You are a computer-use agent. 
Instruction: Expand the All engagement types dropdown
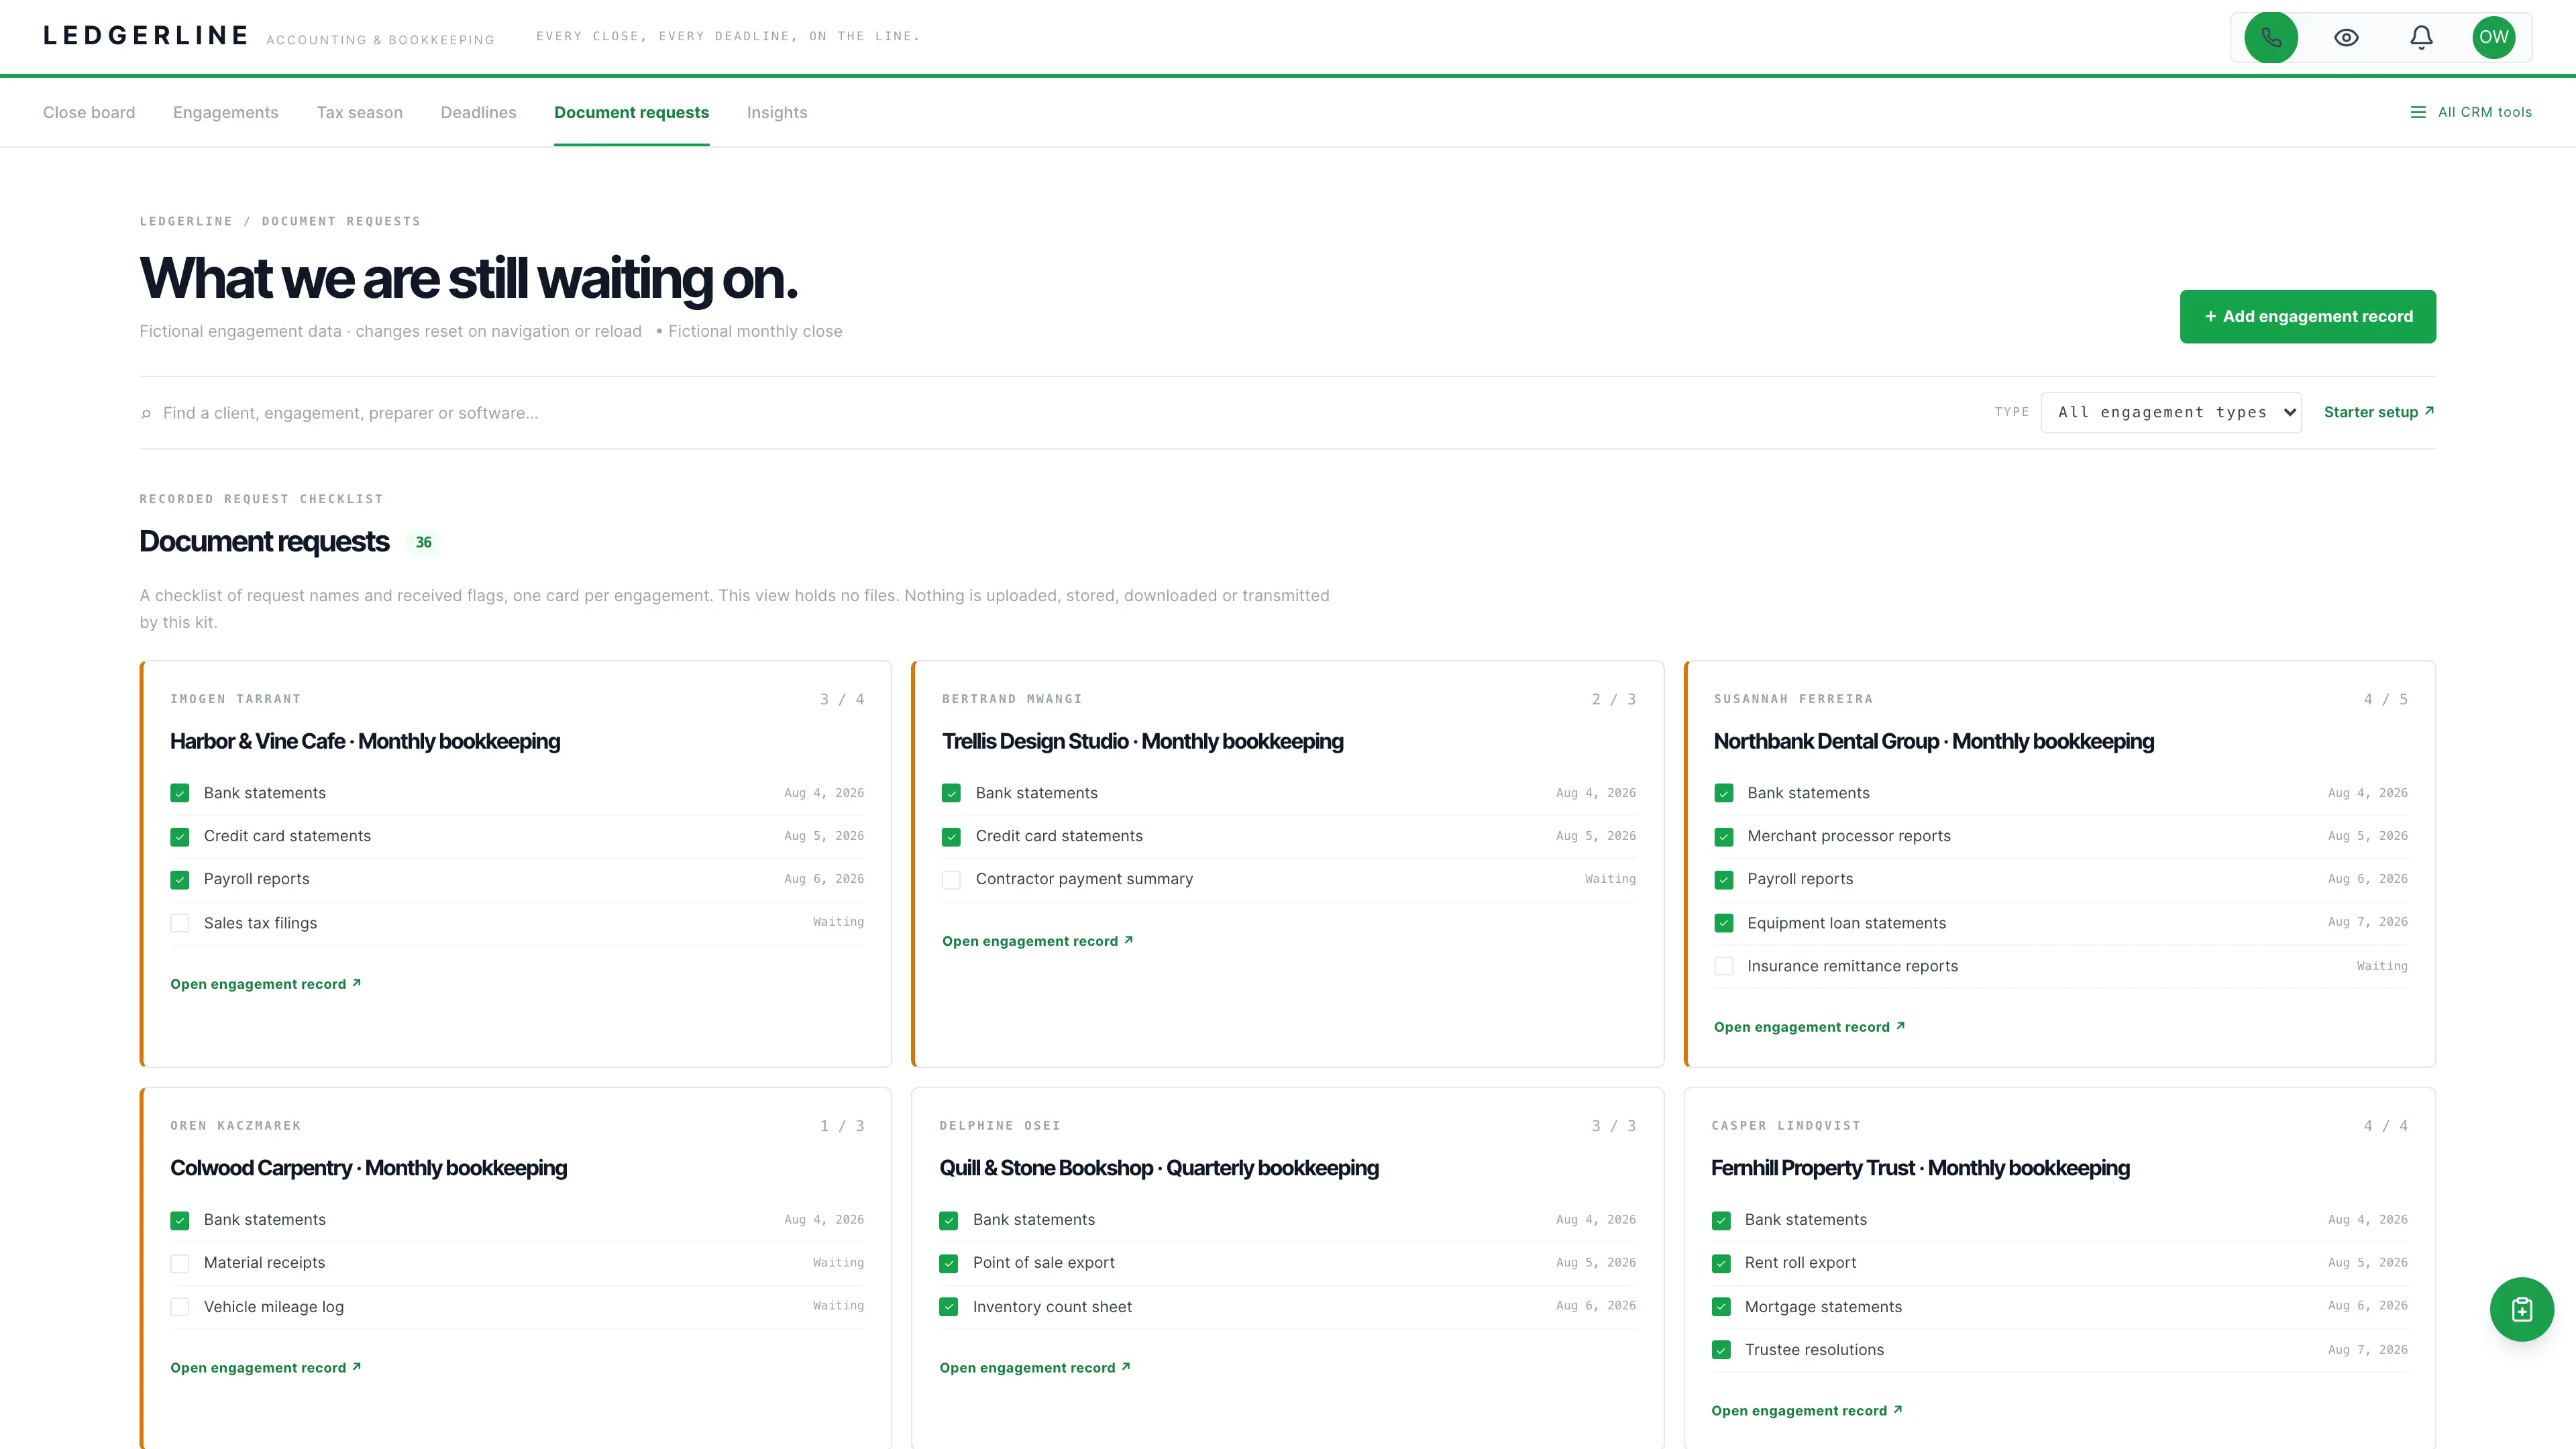click(2171, 412)
